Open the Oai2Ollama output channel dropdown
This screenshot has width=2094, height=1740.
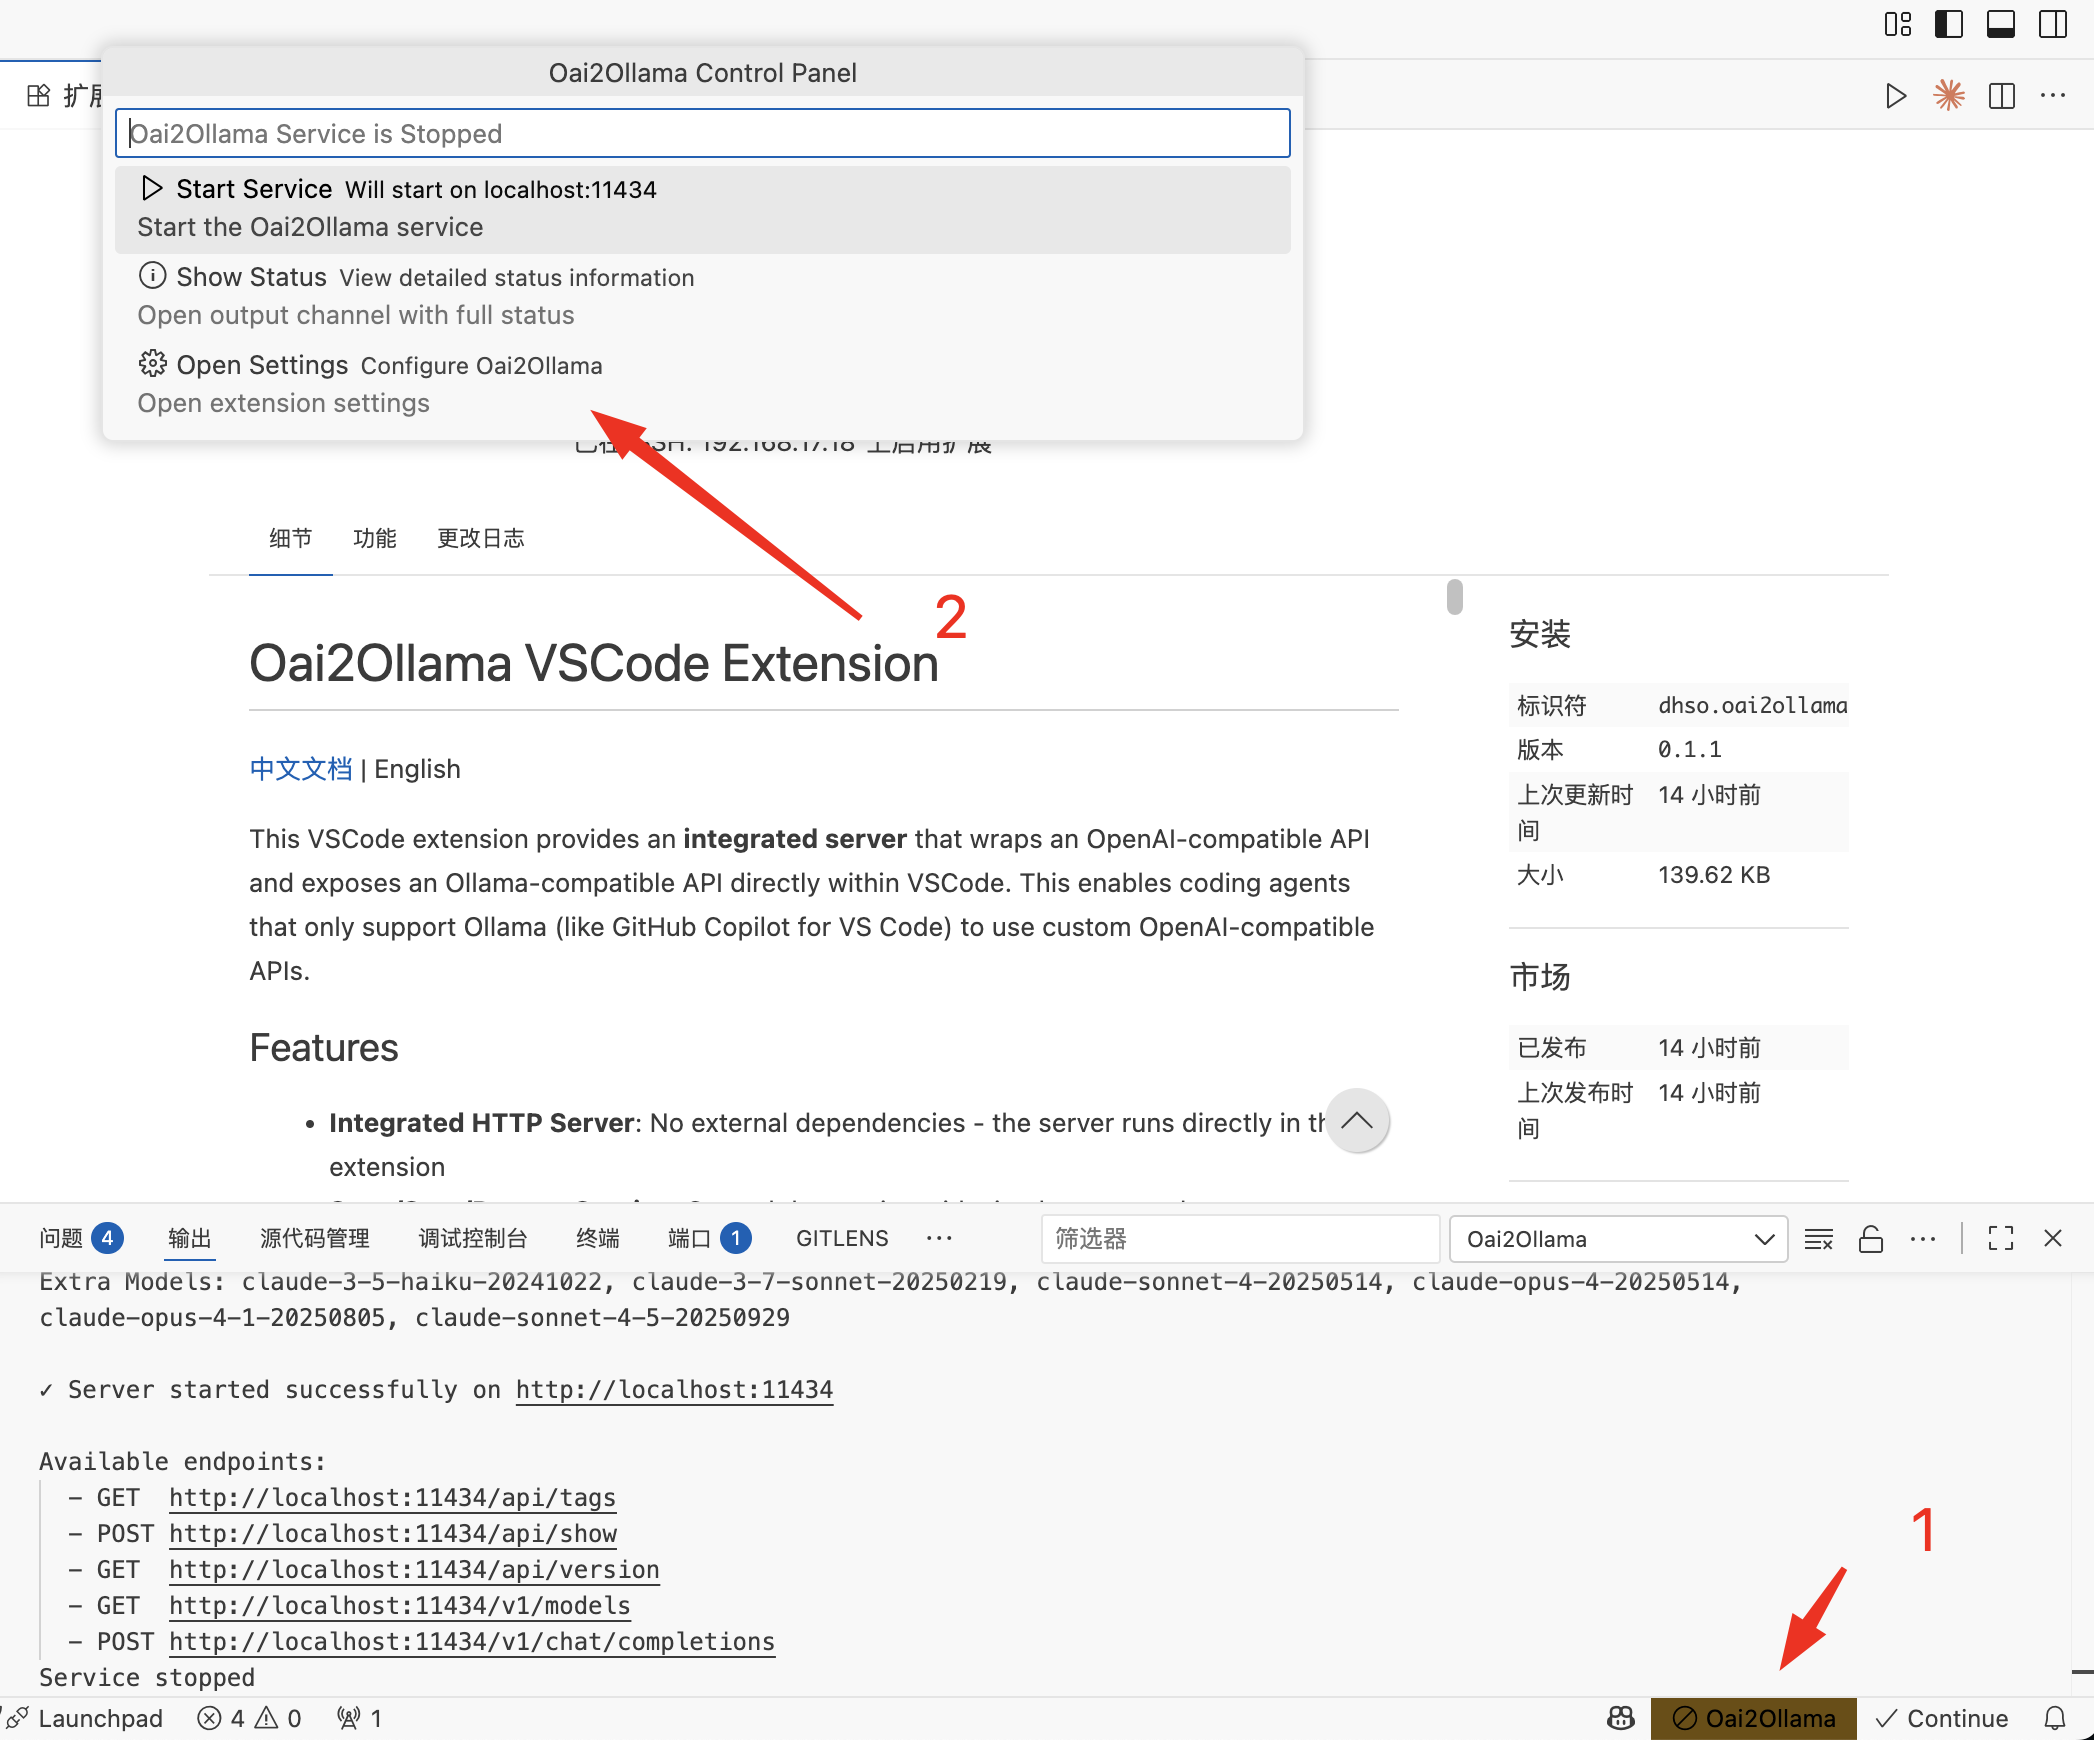coord(1618,1239)
